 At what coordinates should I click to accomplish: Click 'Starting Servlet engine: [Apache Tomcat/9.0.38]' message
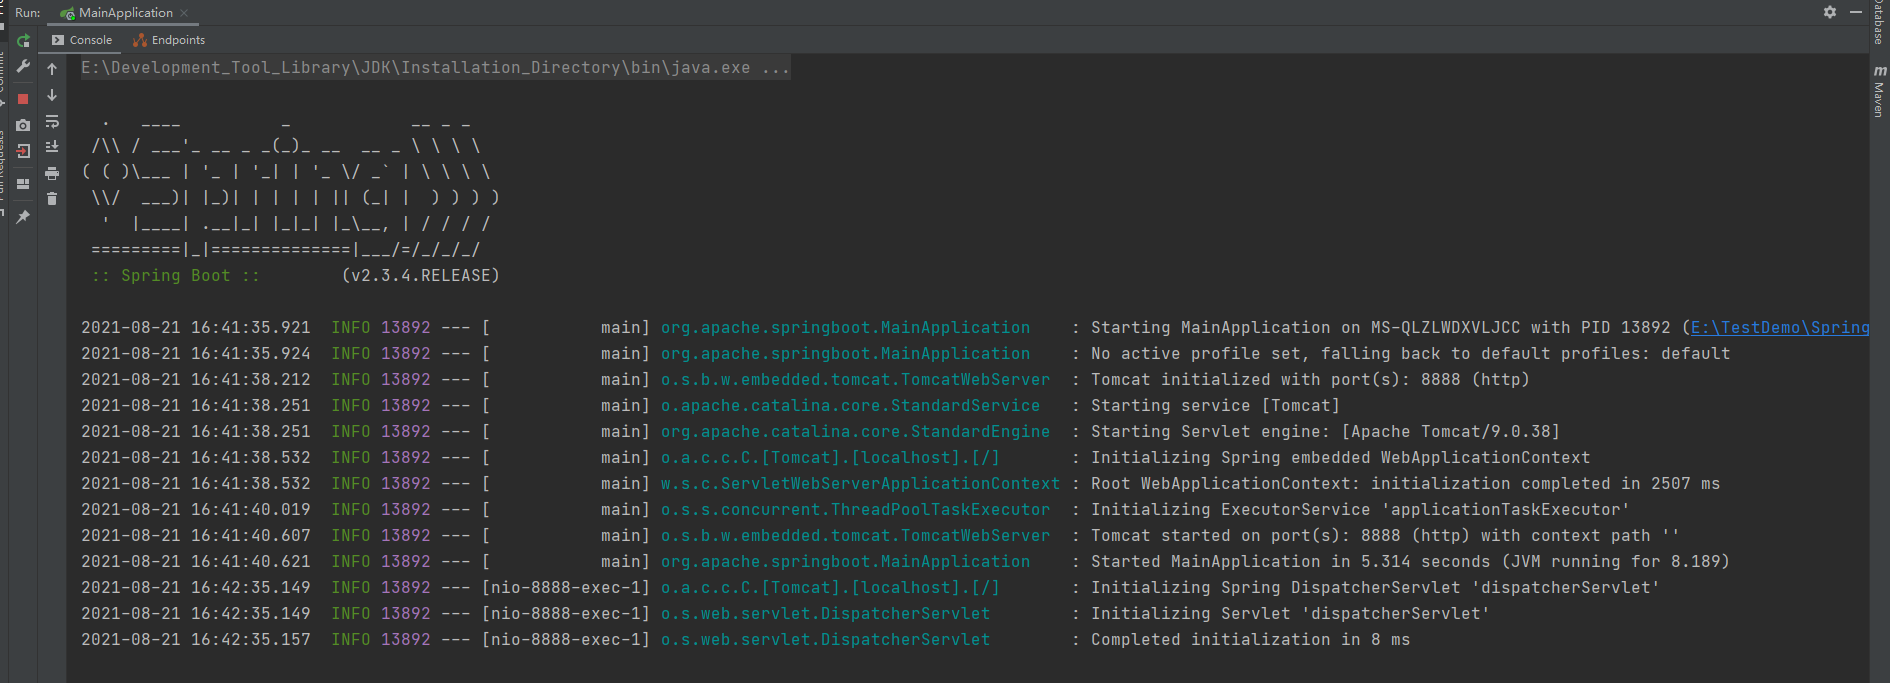click(x=1325, y=432)
